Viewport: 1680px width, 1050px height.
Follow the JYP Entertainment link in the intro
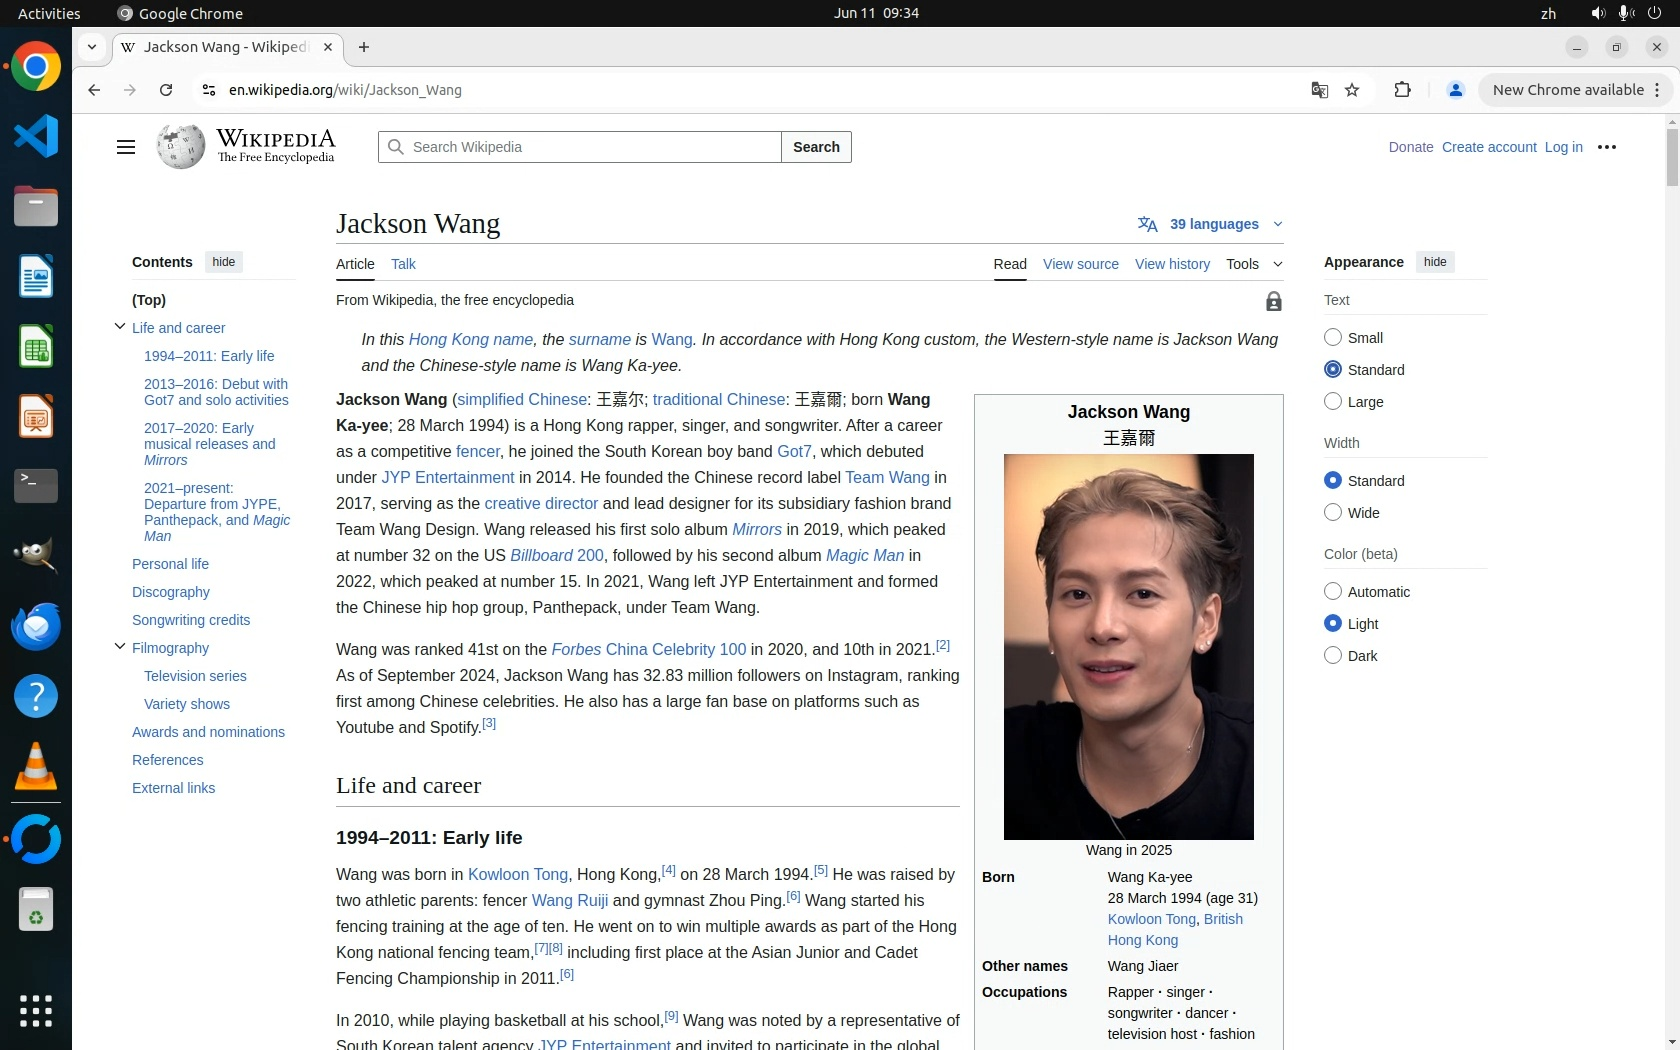(x=447, y=478)
